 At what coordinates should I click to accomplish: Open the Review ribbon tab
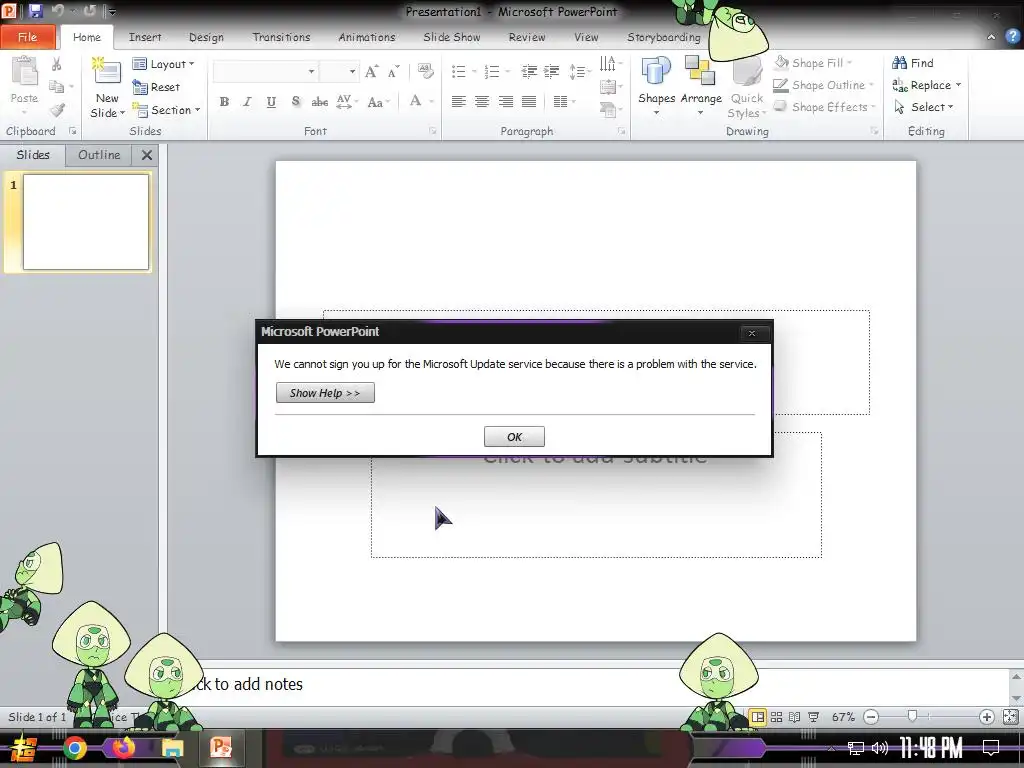[527, 37]
